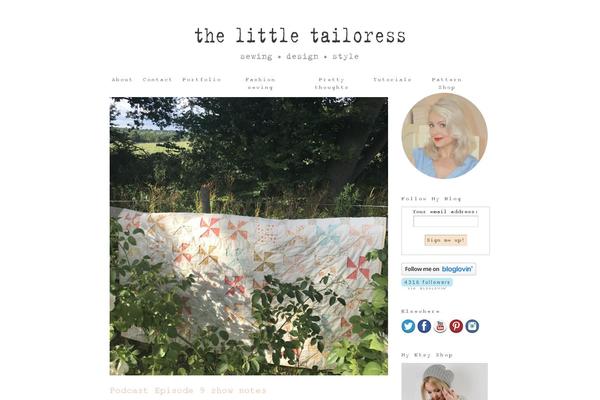
Task: Open the Pinterest icon
Action: [x=456, y=326]
